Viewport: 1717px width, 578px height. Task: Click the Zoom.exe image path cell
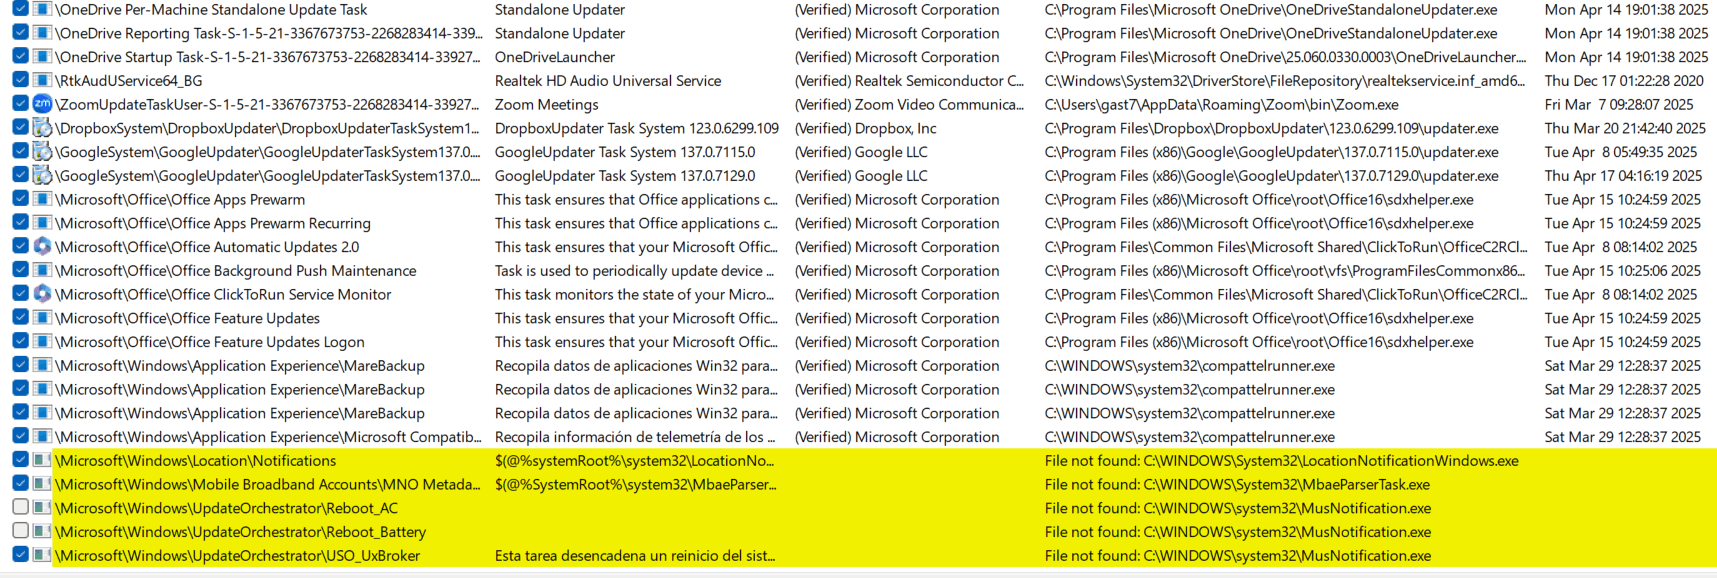[1222, 105]
